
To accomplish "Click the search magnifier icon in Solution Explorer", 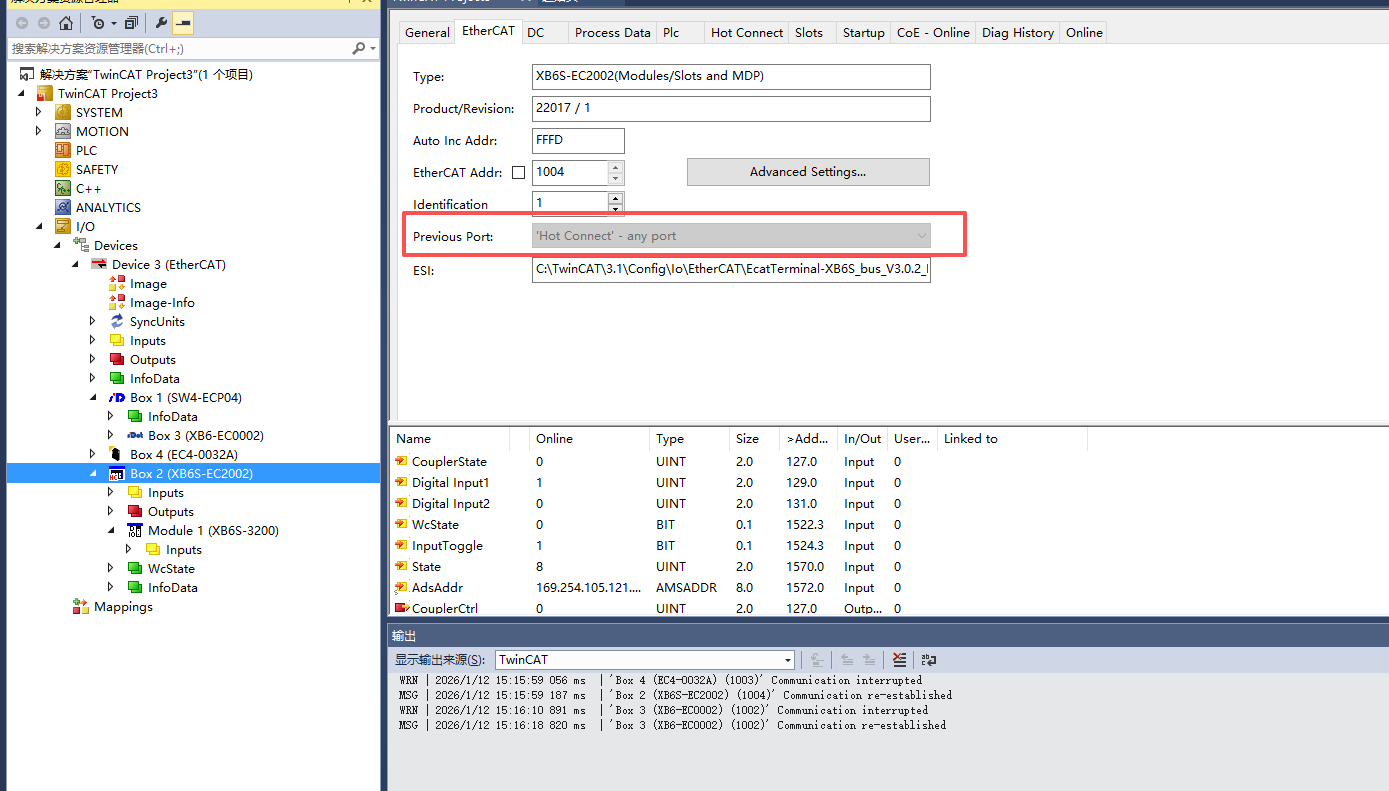I will (359, 48).
